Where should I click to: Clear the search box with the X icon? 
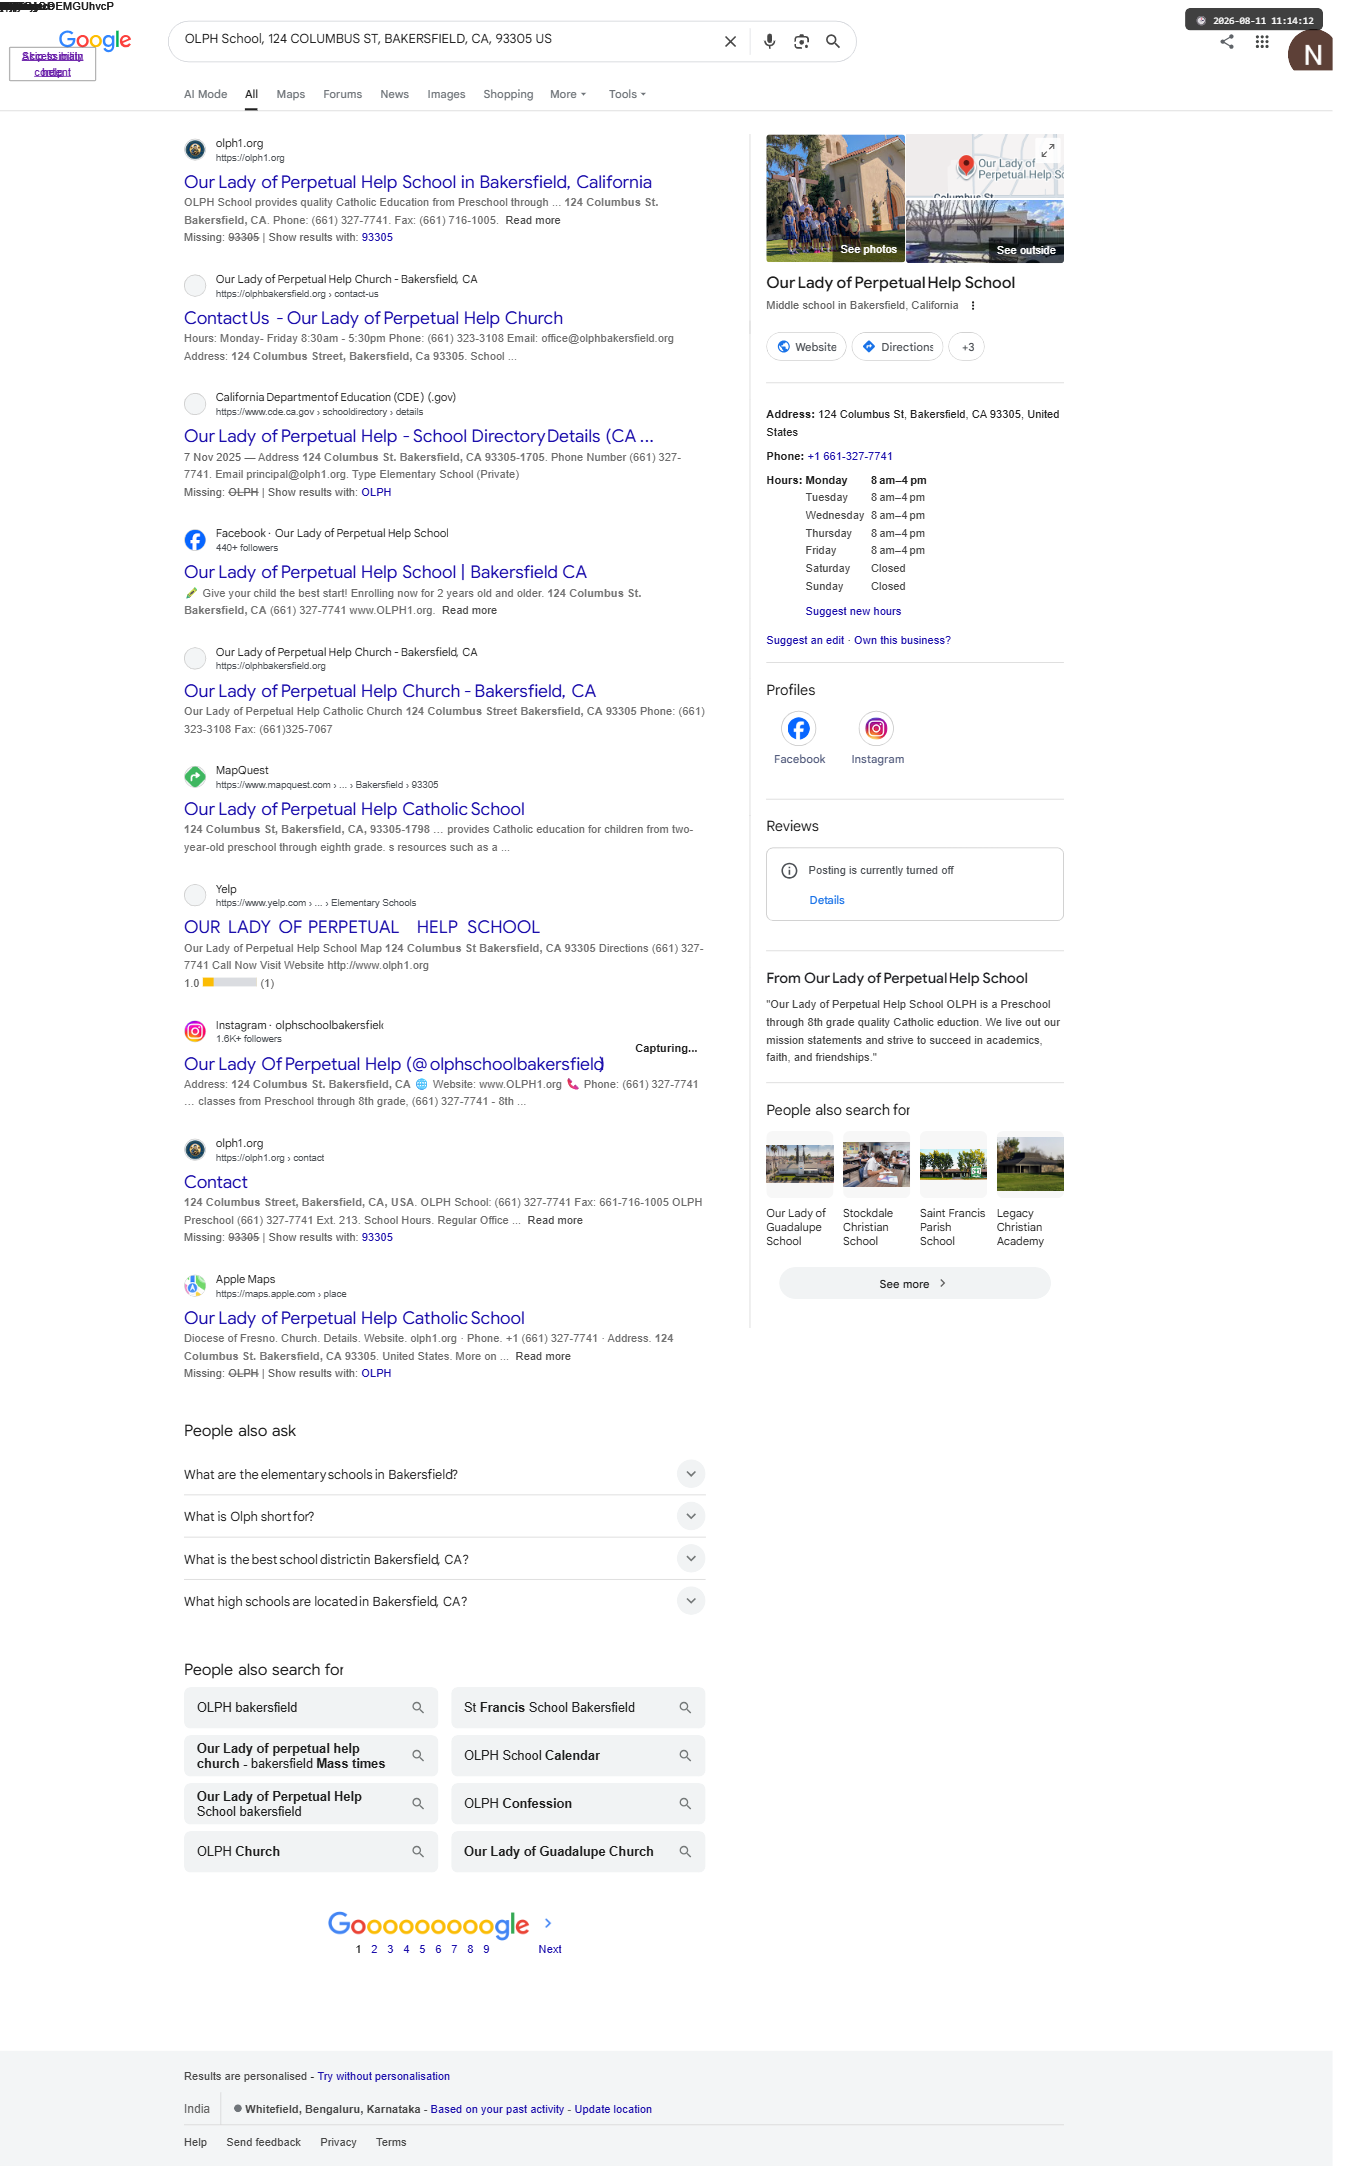(x=730, y=41)
